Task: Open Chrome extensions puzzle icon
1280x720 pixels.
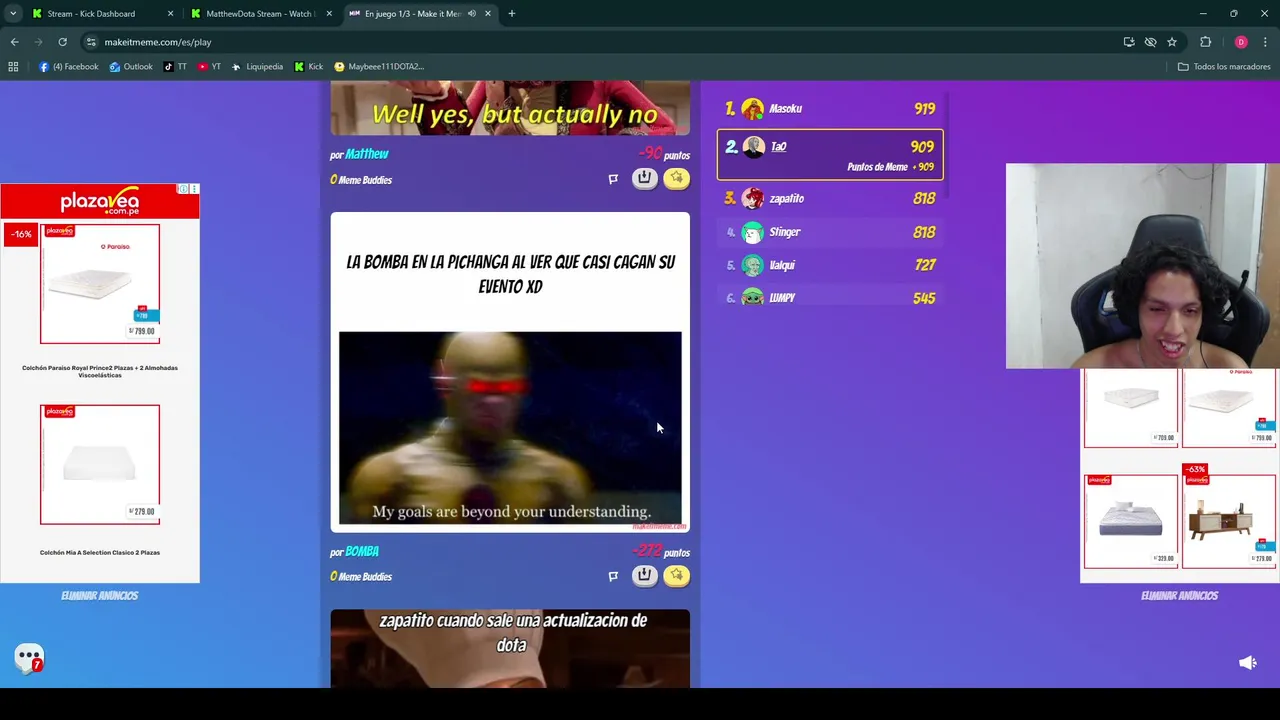Action: point(1205,42)
